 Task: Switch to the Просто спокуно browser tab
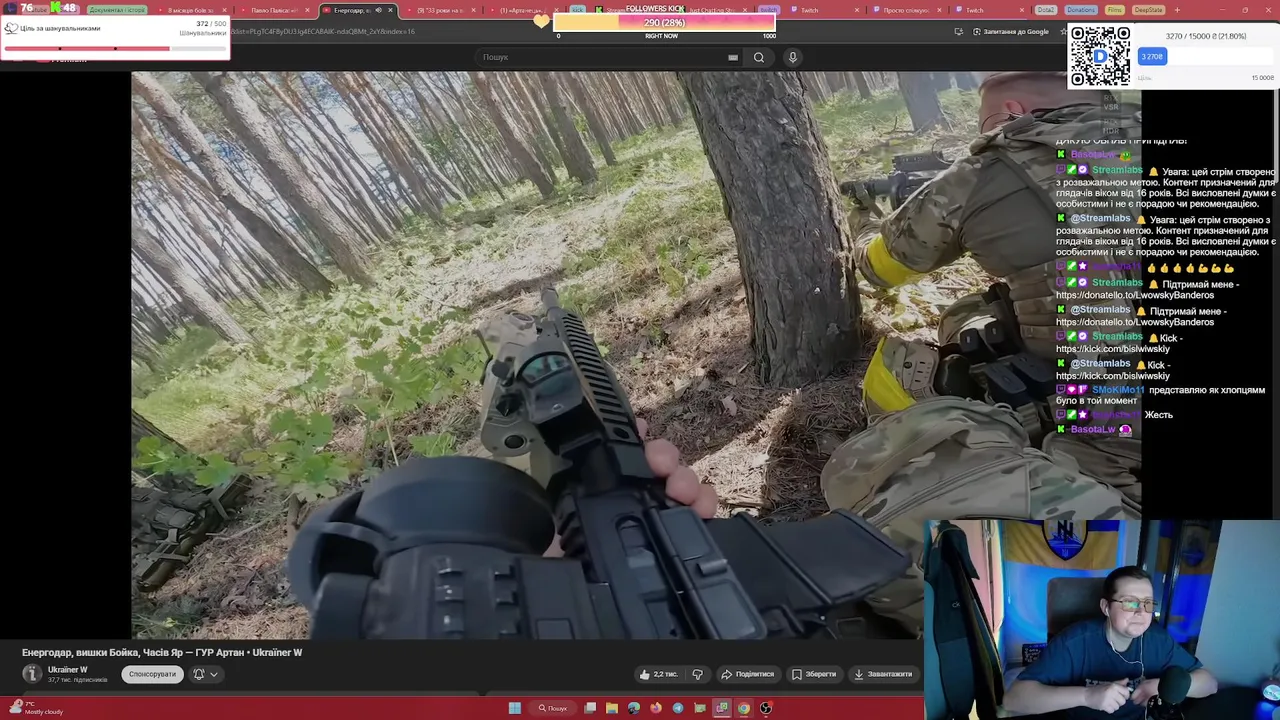[905, 10]
